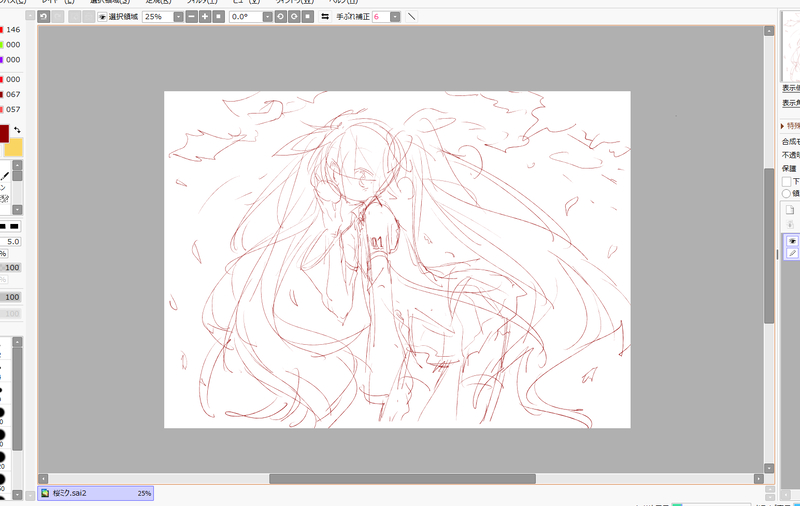Flip the canvas horizontally with the arrows icon
Image resolution: width=800 pixels, height=506 pixels.
point(324,17)
